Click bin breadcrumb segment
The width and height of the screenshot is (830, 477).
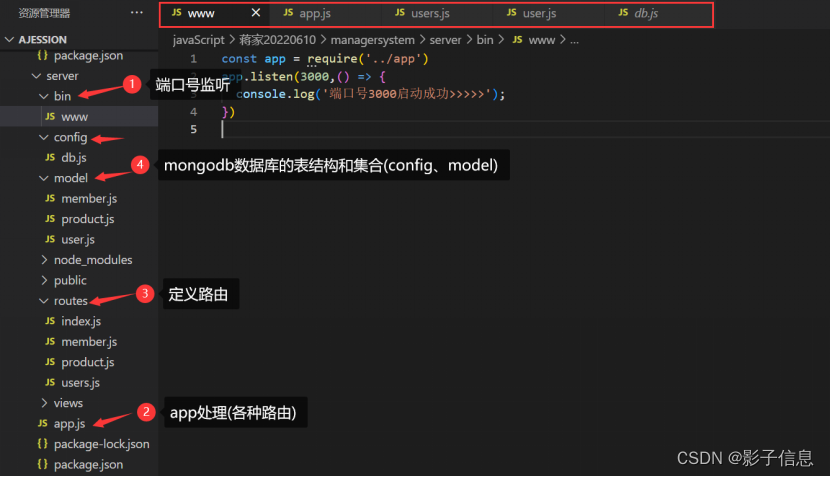(485, 40)
